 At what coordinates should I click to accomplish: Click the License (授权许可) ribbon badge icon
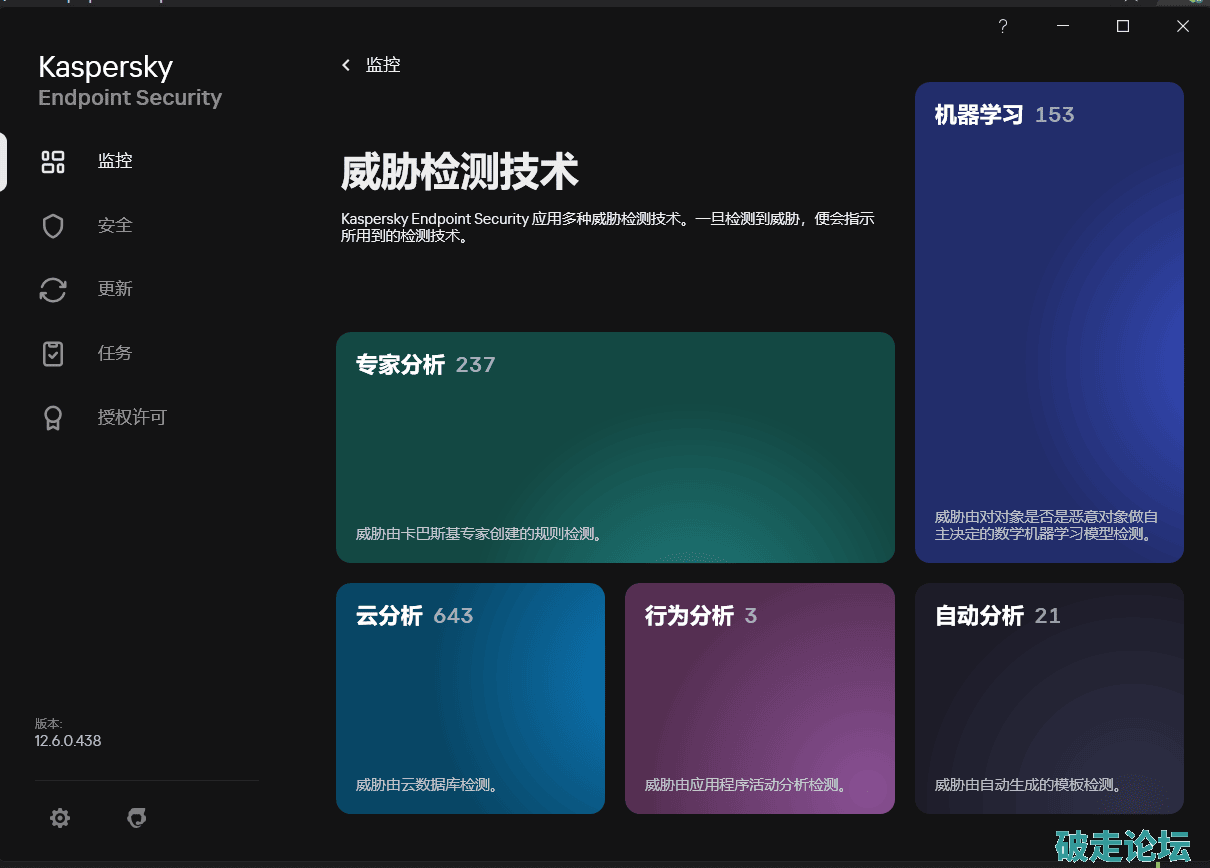[53, 418]
